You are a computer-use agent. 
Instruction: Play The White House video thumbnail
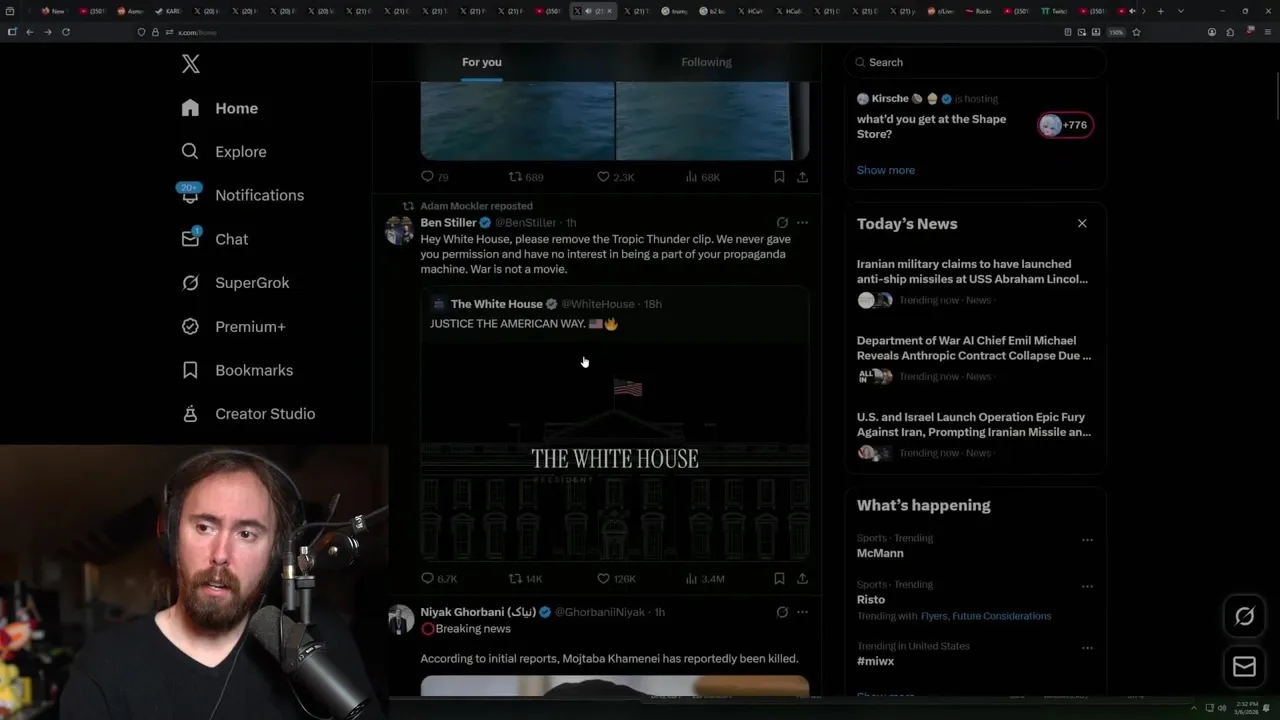615,450
